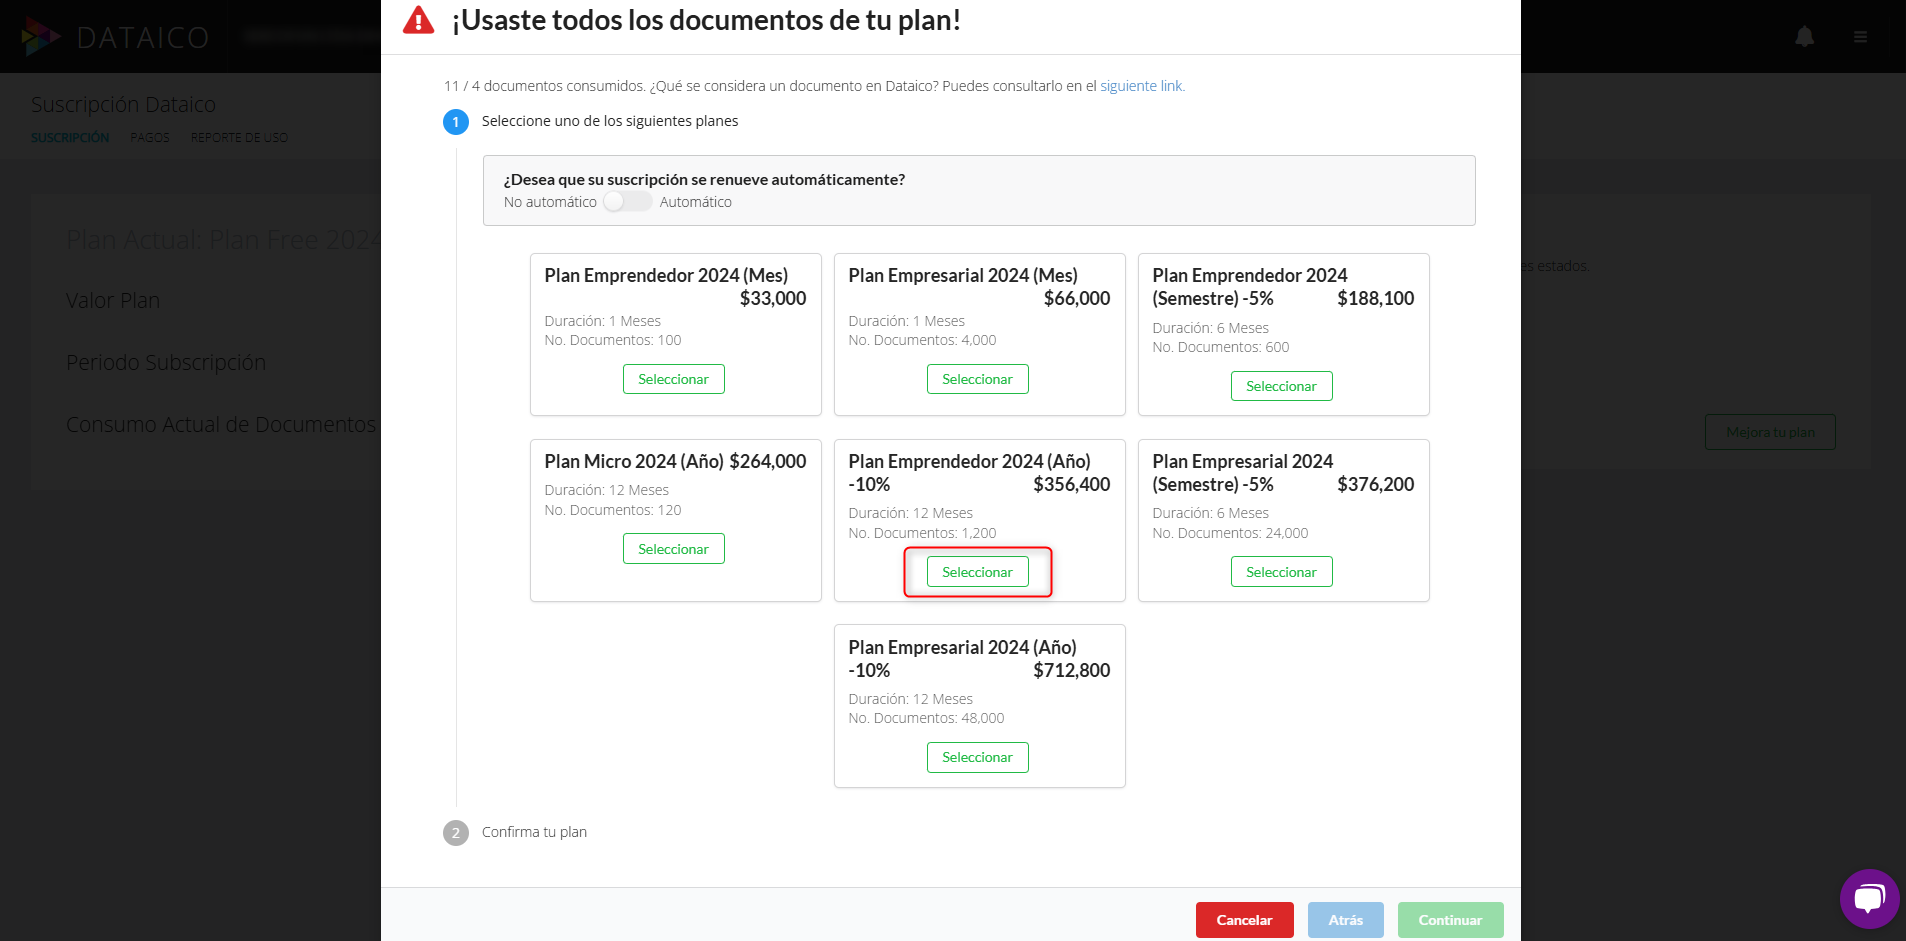
Task: Click the red warning triangle icon
Action: [418, 20]
